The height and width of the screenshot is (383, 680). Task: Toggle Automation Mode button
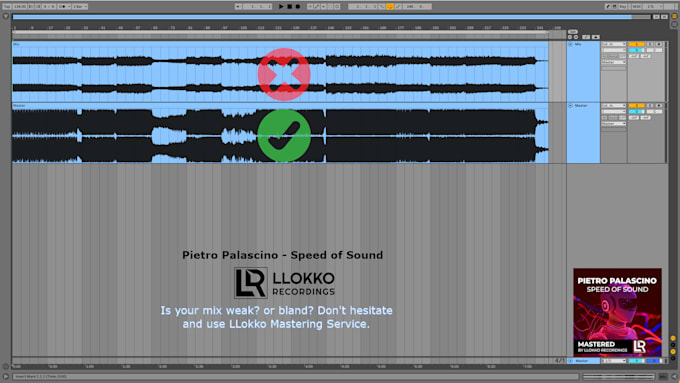tap(586, 37)
